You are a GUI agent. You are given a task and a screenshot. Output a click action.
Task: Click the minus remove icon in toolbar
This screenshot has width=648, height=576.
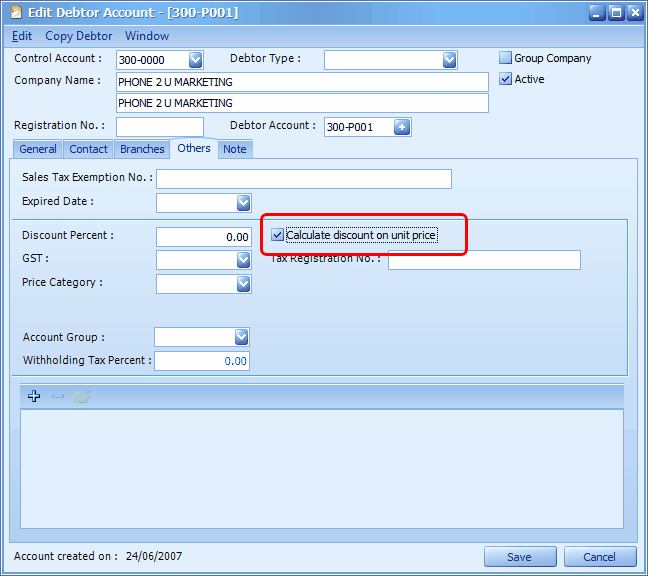coord(58,396)
